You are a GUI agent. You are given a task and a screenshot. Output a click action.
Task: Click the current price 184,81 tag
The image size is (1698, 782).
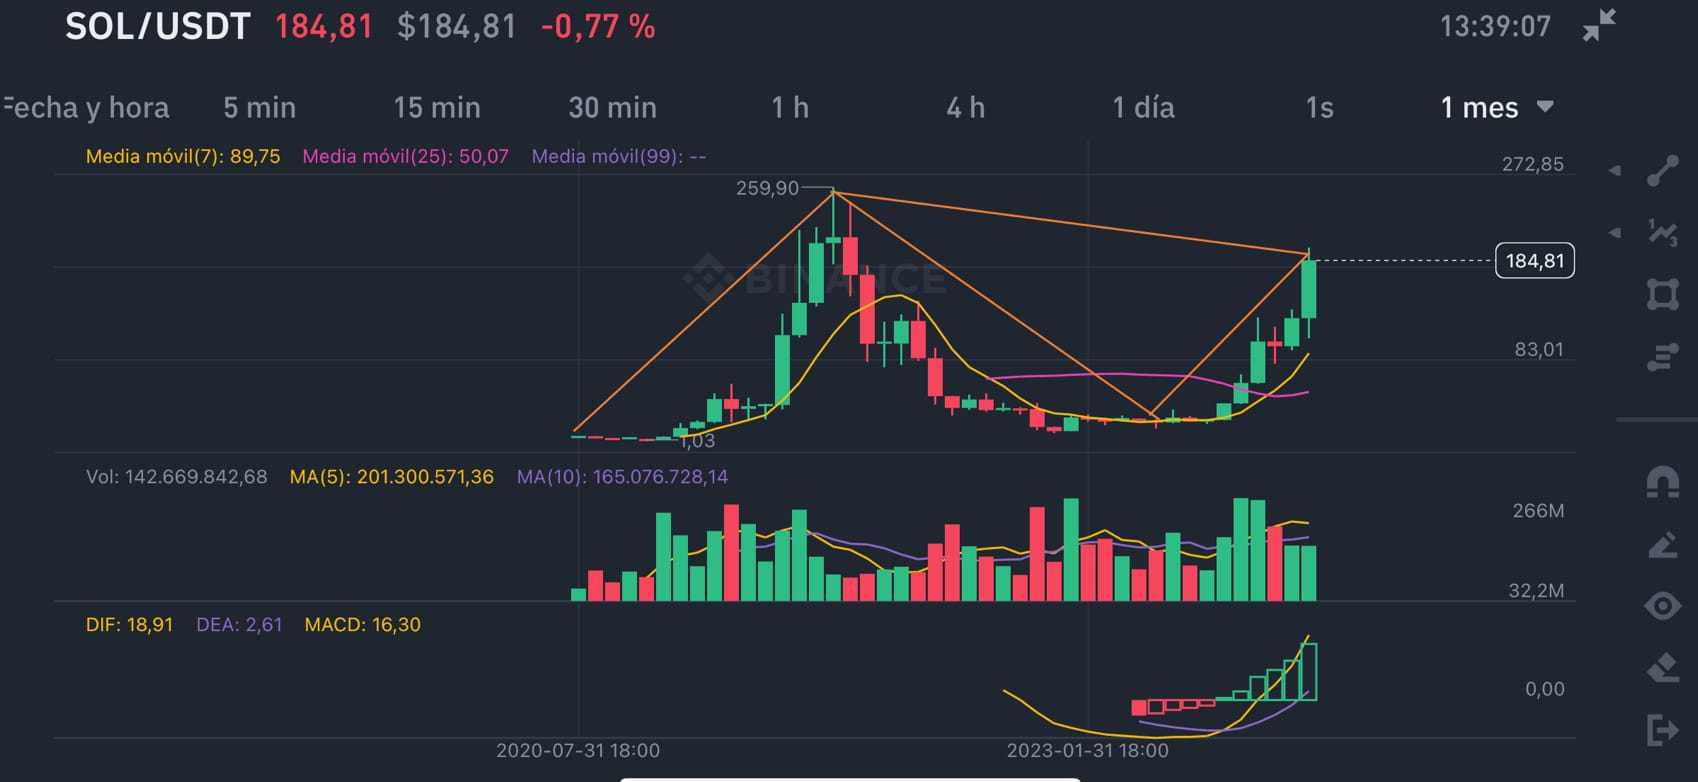[1535, 260]
